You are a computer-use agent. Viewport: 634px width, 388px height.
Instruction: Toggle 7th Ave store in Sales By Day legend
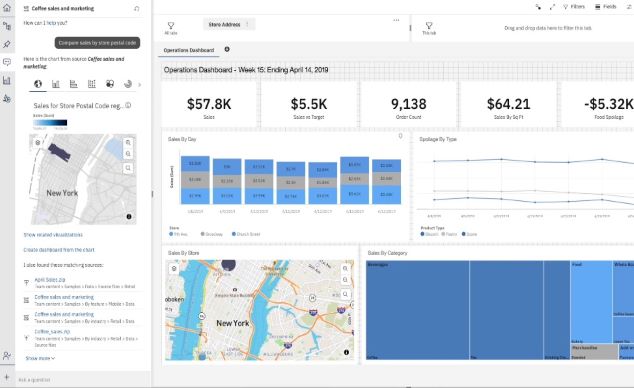click(x=179, y=234)
